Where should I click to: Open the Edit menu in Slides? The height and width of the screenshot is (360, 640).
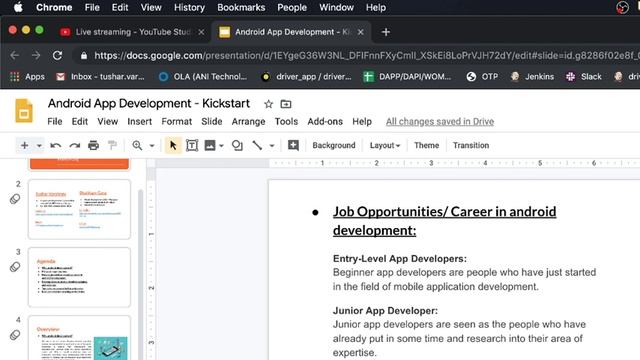tap(80, 122)
